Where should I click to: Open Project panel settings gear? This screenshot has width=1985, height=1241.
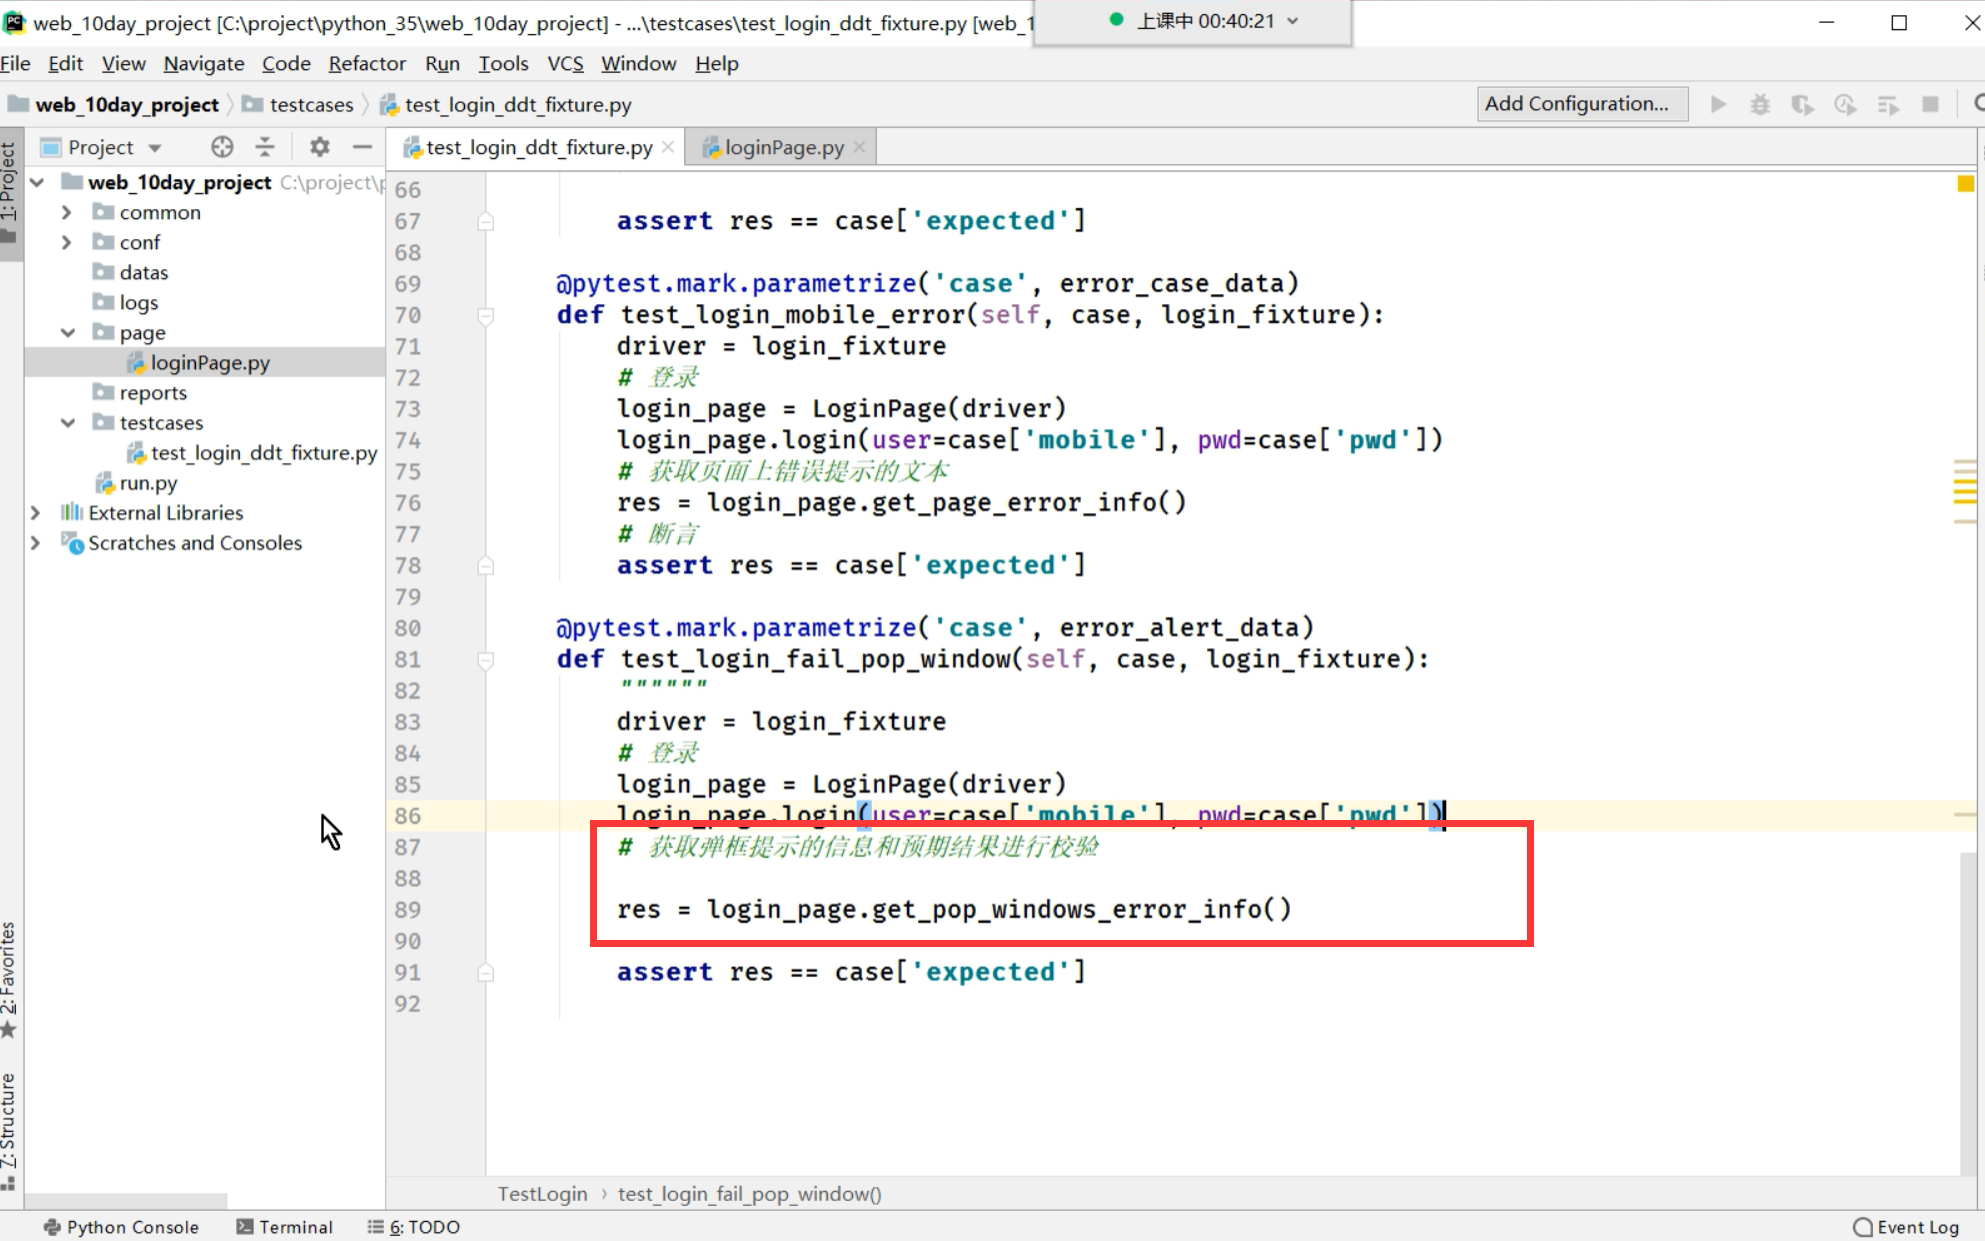point(319,147)
